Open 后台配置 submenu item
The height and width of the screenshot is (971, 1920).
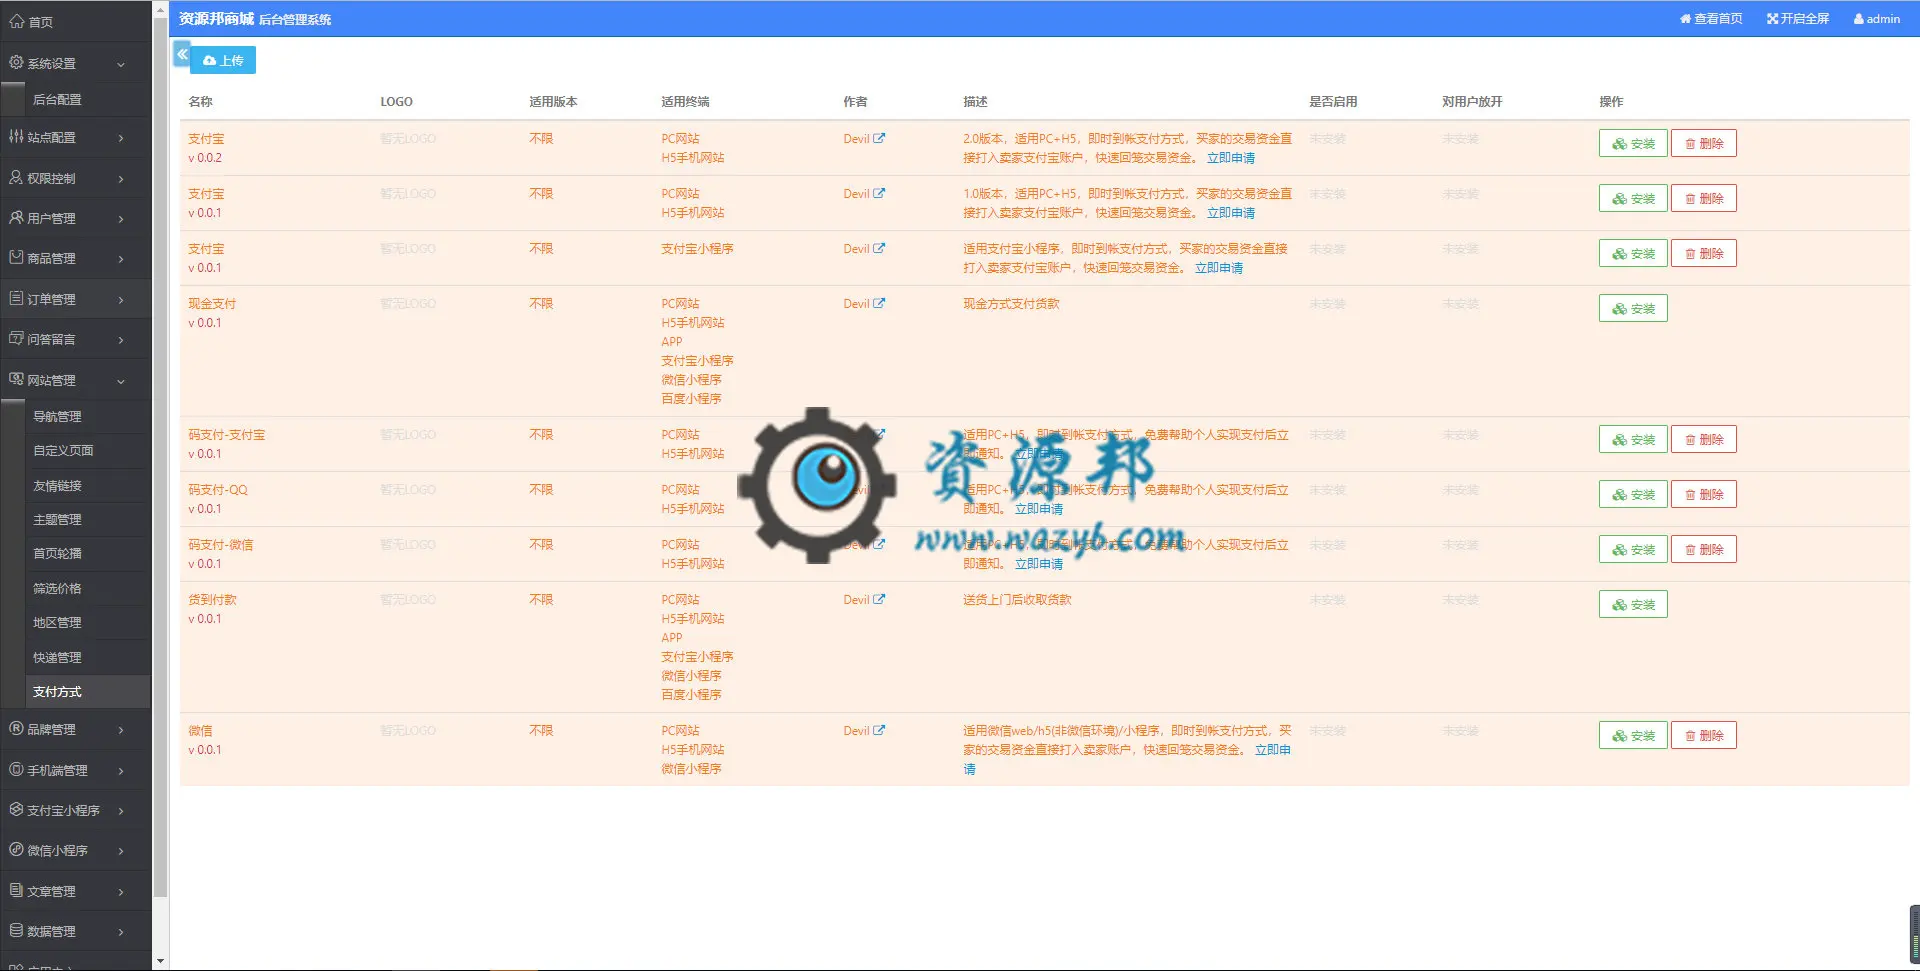click(88, 100)
